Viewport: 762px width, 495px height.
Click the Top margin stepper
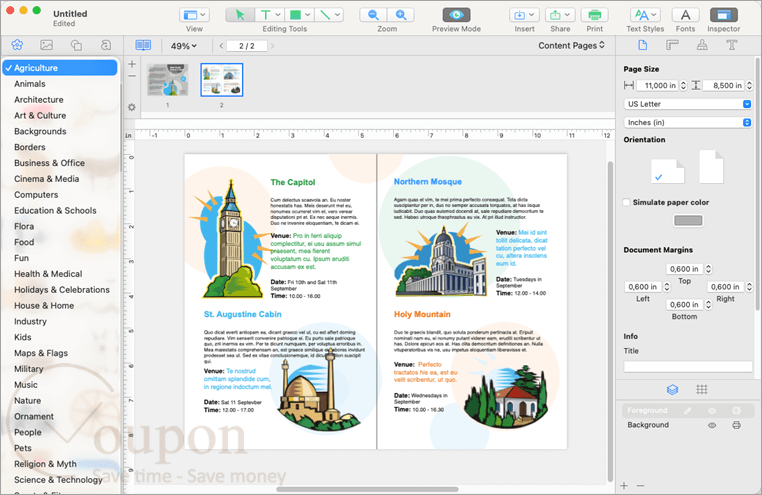click(708, 269)
